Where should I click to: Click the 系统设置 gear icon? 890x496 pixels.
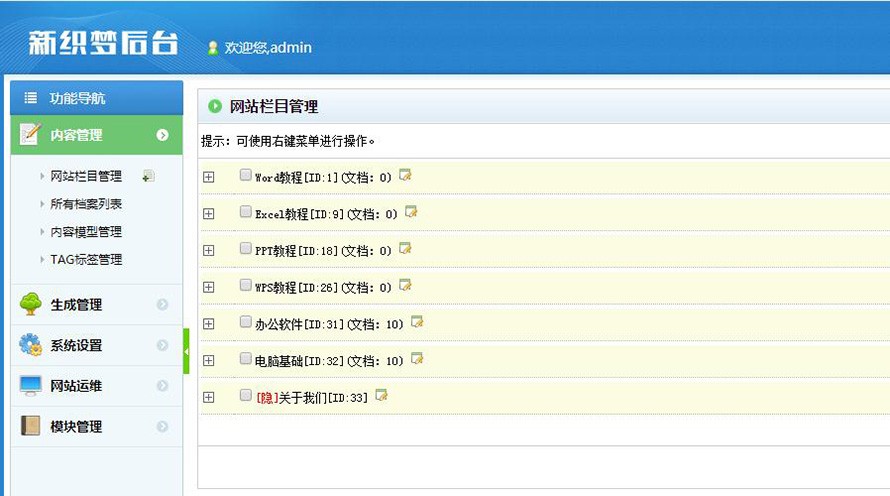tap(31, 344)
